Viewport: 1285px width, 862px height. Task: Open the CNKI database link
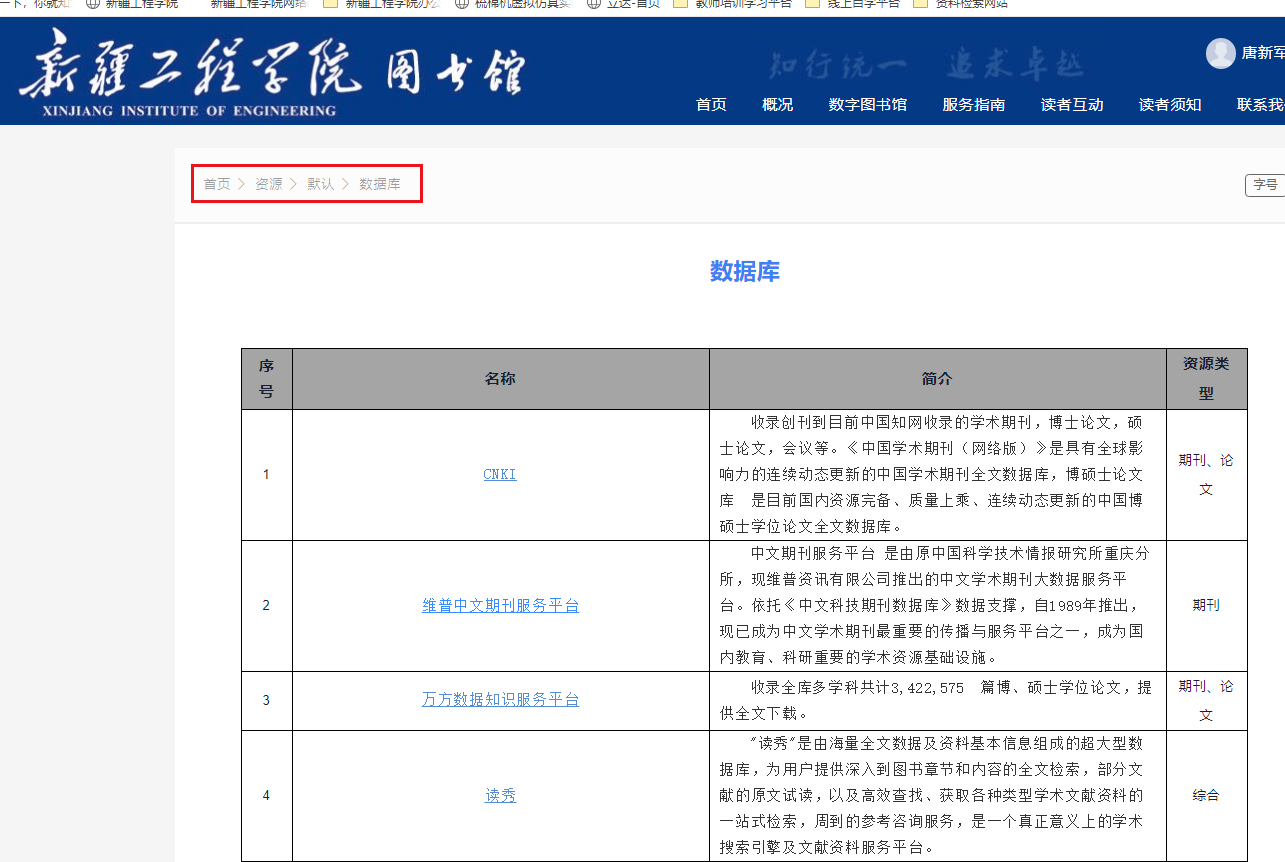(500, 475)
